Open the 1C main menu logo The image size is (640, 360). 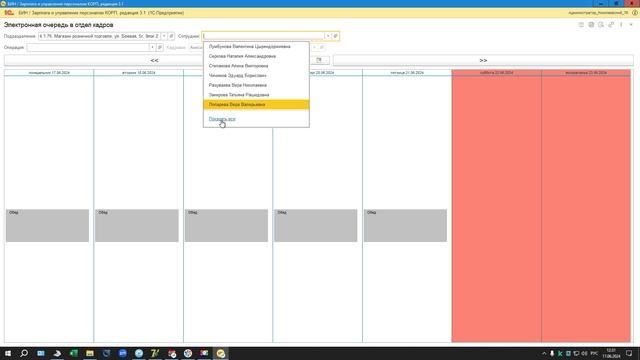pos(8,13)
